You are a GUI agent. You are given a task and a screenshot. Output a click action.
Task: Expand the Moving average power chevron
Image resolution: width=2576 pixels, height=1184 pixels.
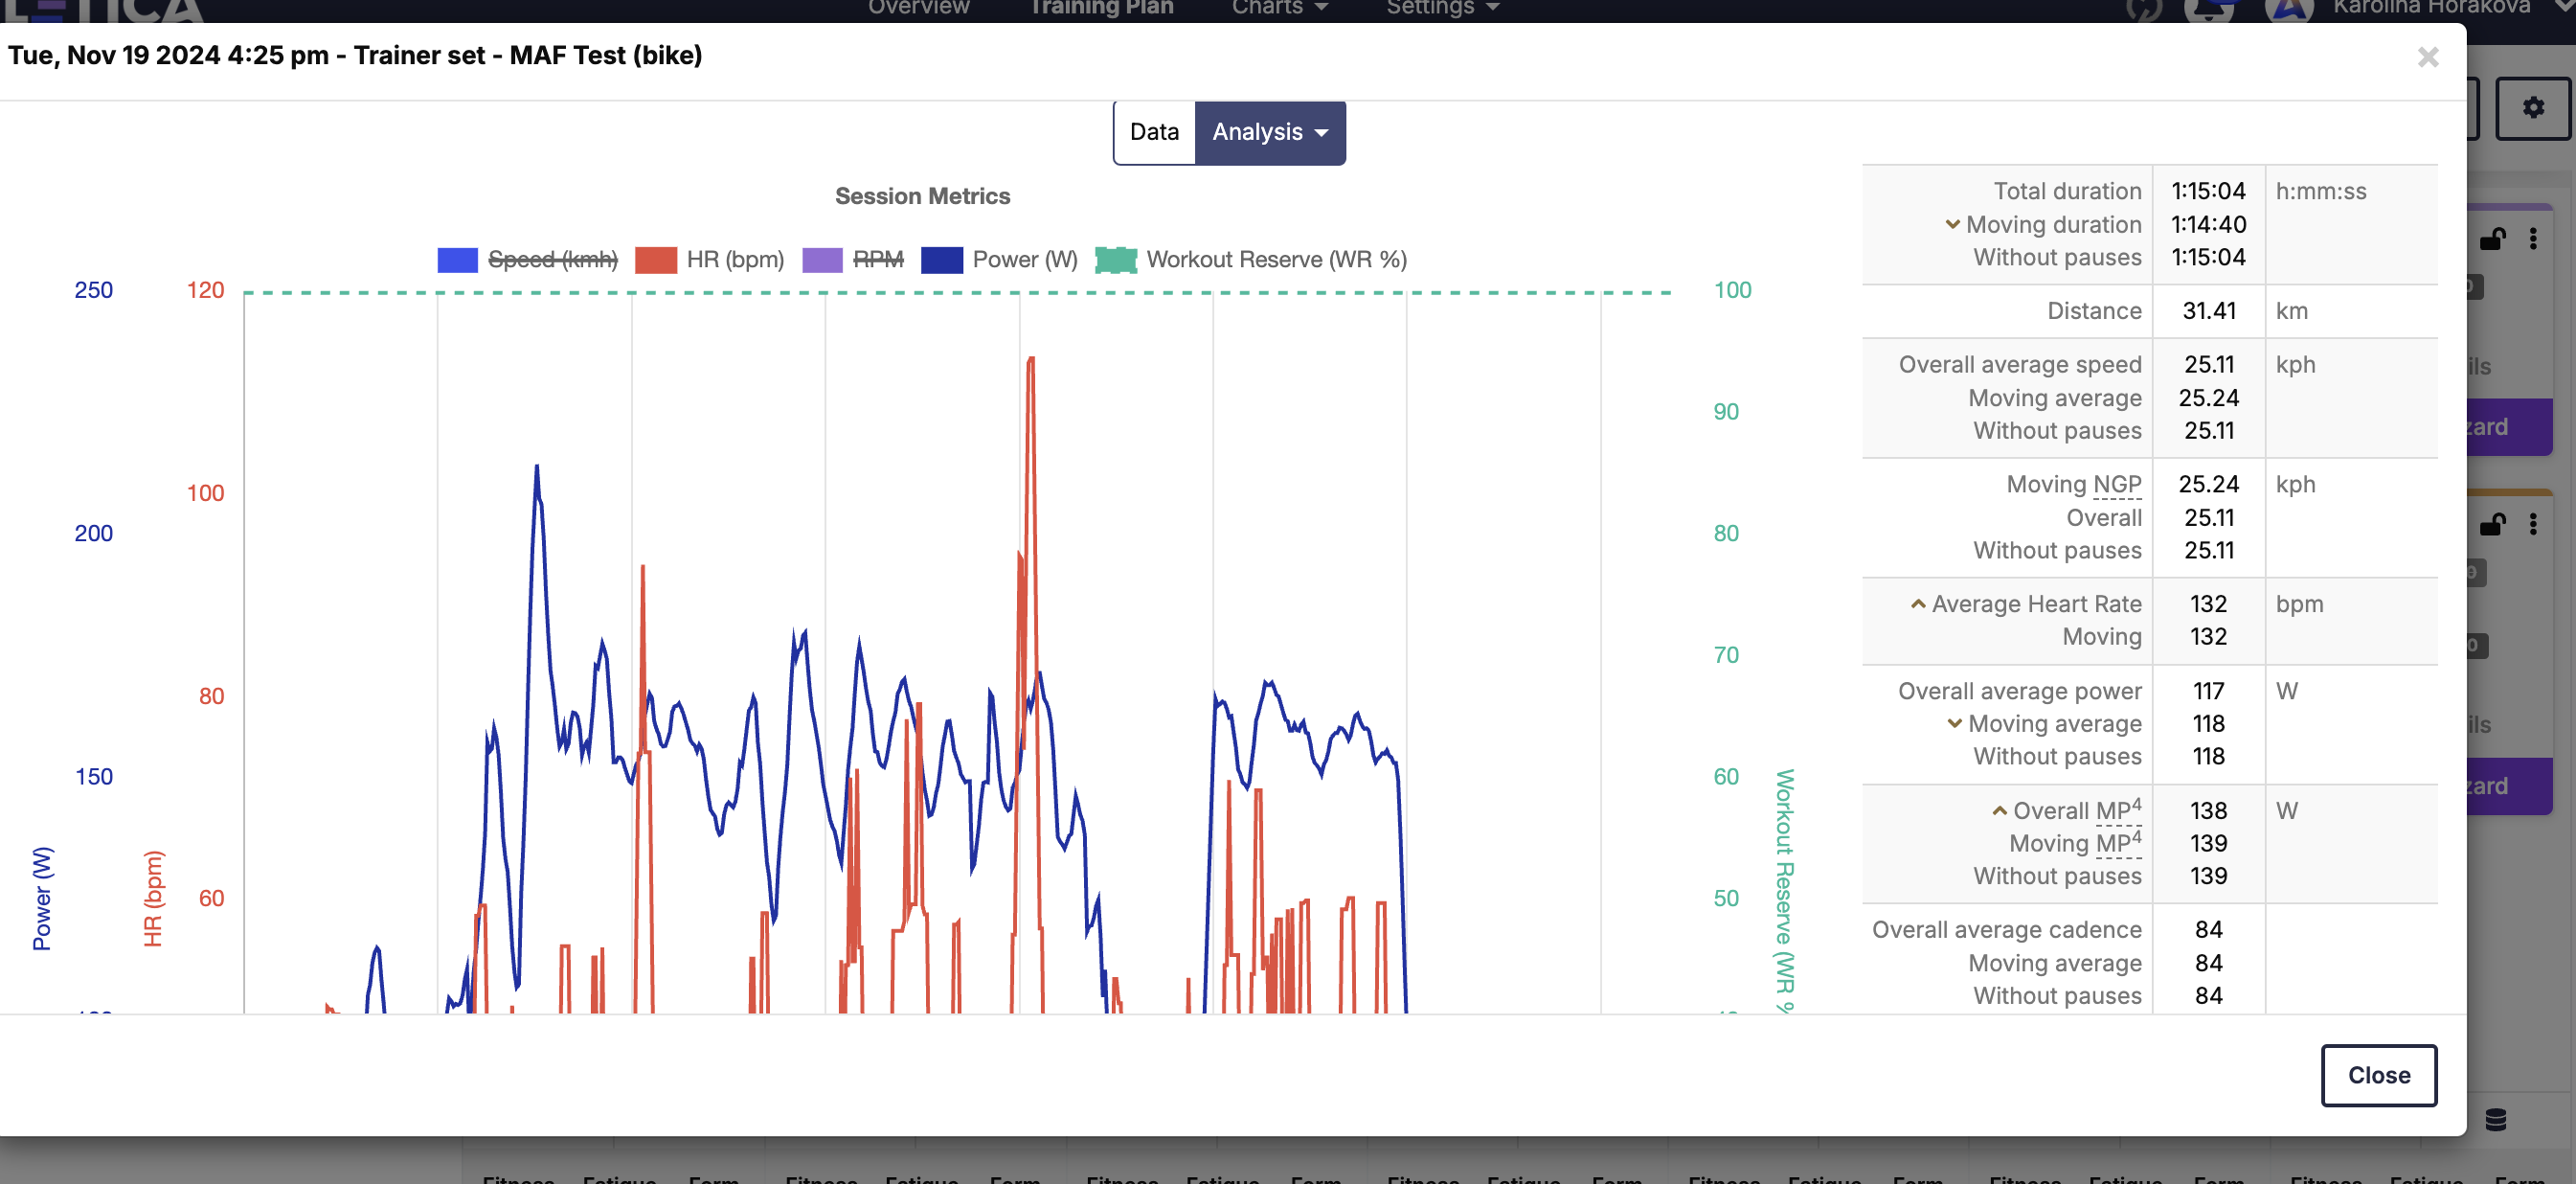tap(1954, 723)
